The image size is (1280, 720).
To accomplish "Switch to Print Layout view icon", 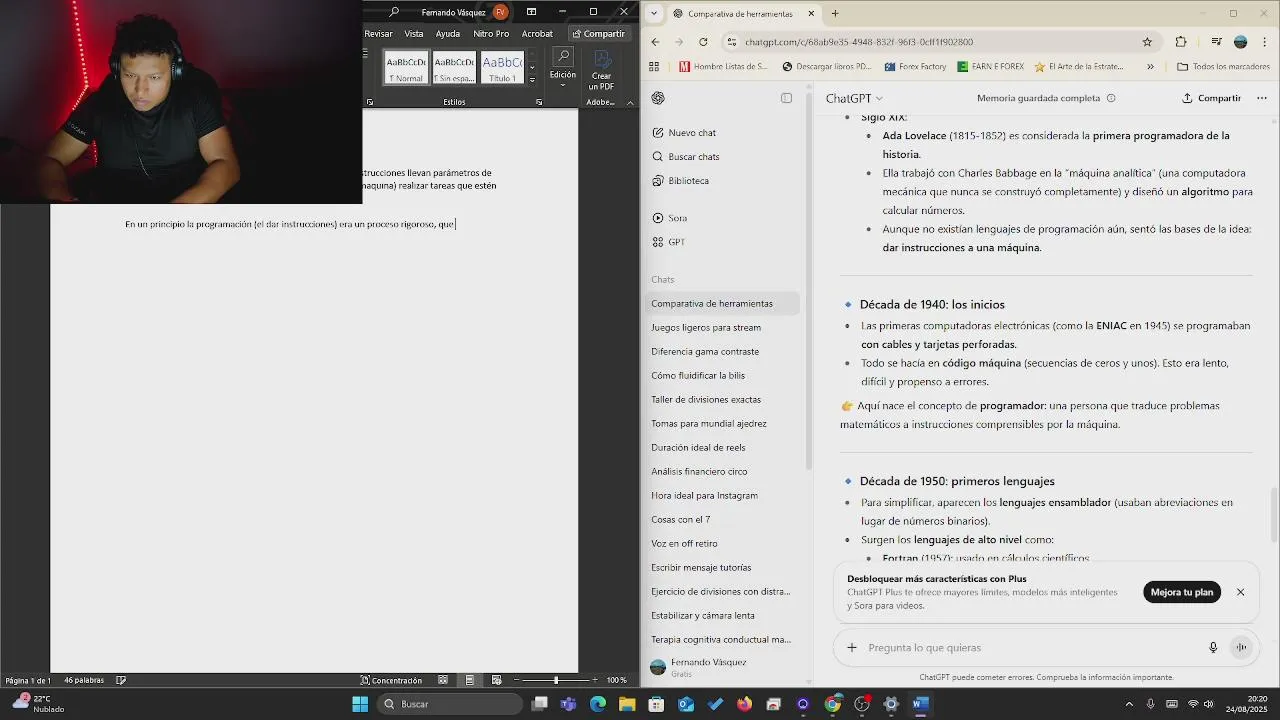I will pos(469,680).
